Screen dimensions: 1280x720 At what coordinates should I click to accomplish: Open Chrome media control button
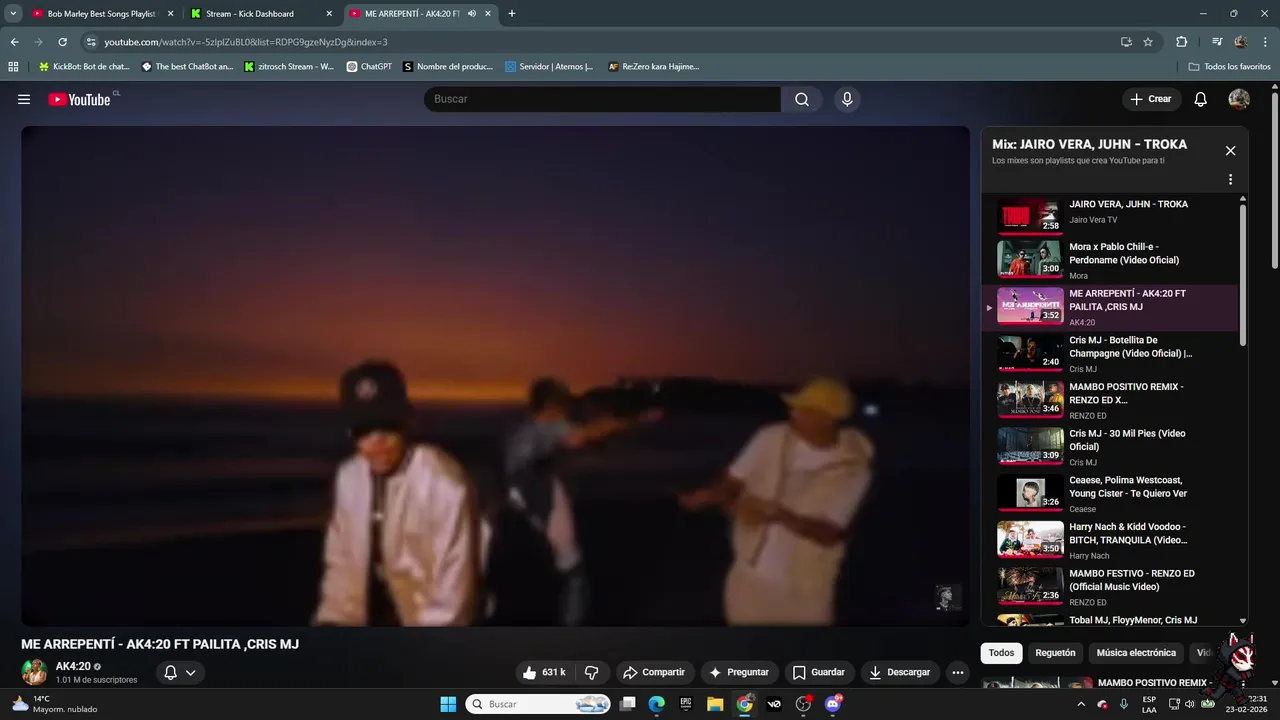[x=1217, y=42]
